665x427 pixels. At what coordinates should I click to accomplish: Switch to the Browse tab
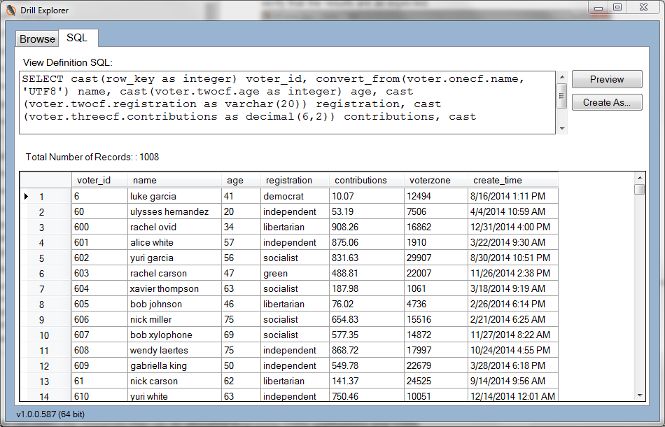37,39
